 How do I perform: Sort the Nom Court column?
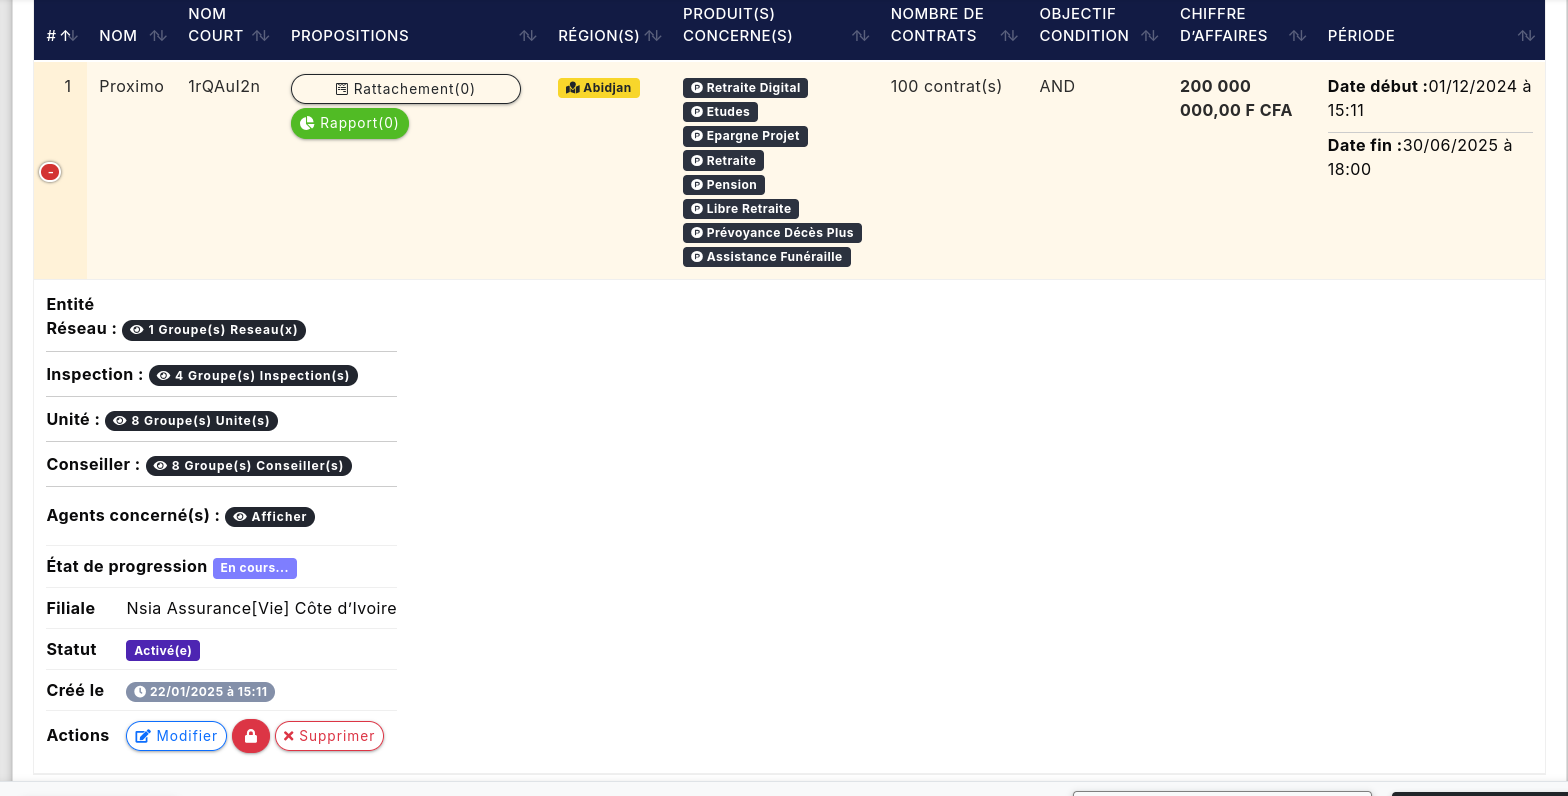(261, 36)
